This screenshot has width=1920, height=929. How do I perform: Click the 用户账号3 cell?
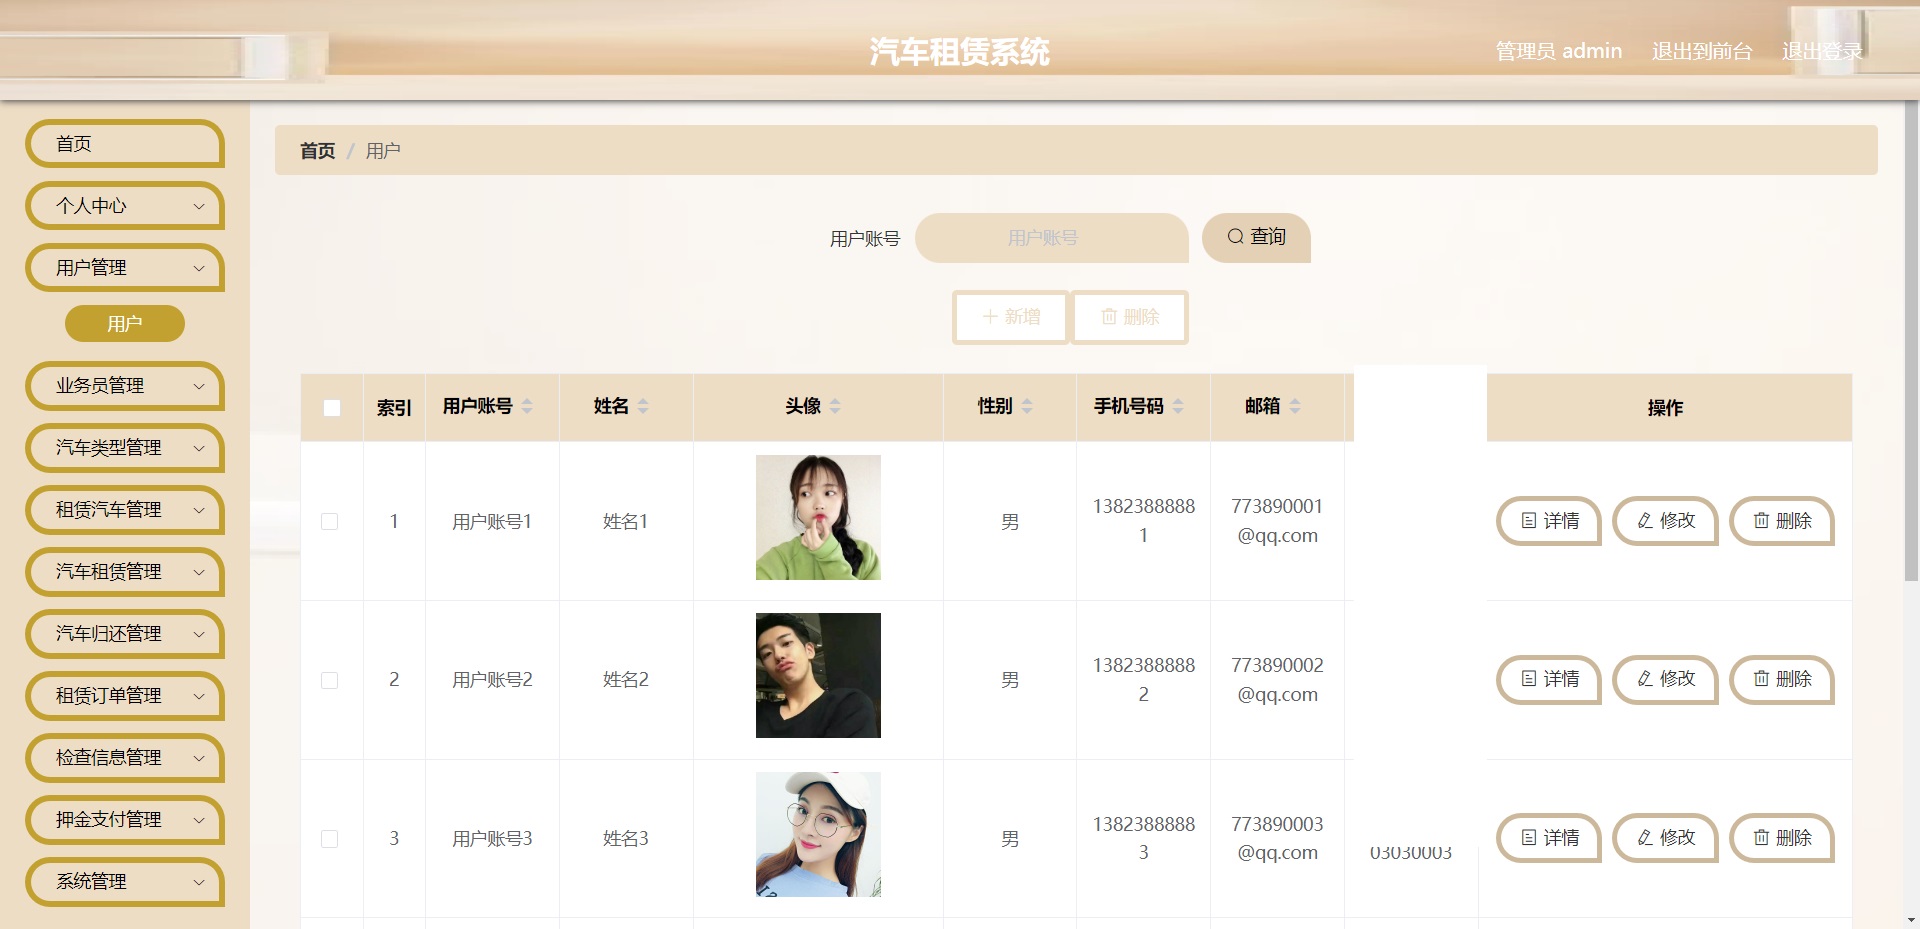point(492,838)
